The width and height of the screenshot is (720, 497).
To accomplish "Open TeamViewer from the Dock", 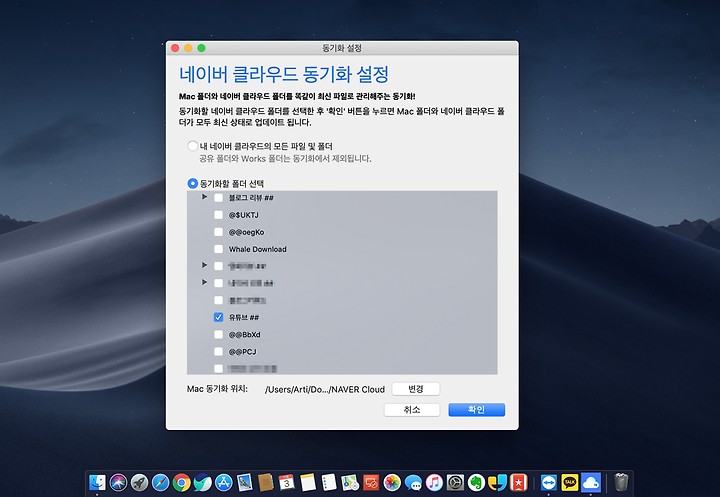I will 549,483.
